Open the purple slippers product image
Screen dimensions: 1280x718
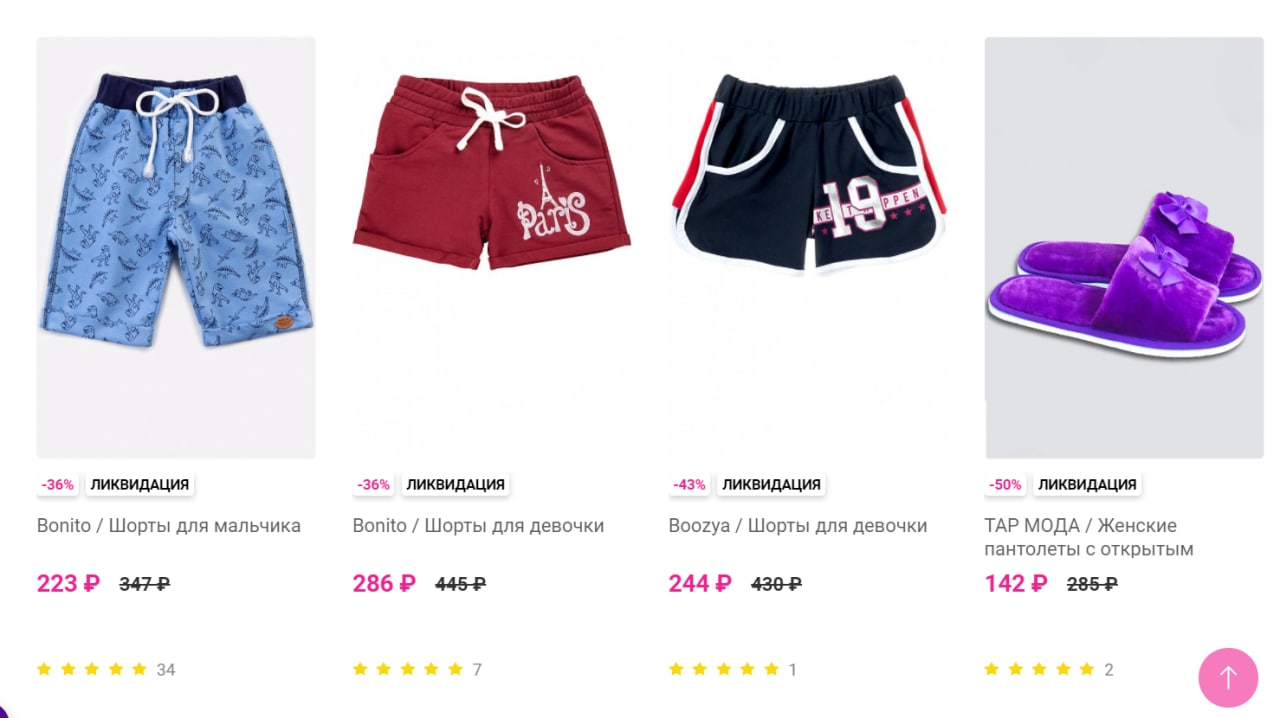coord(1124,248)
